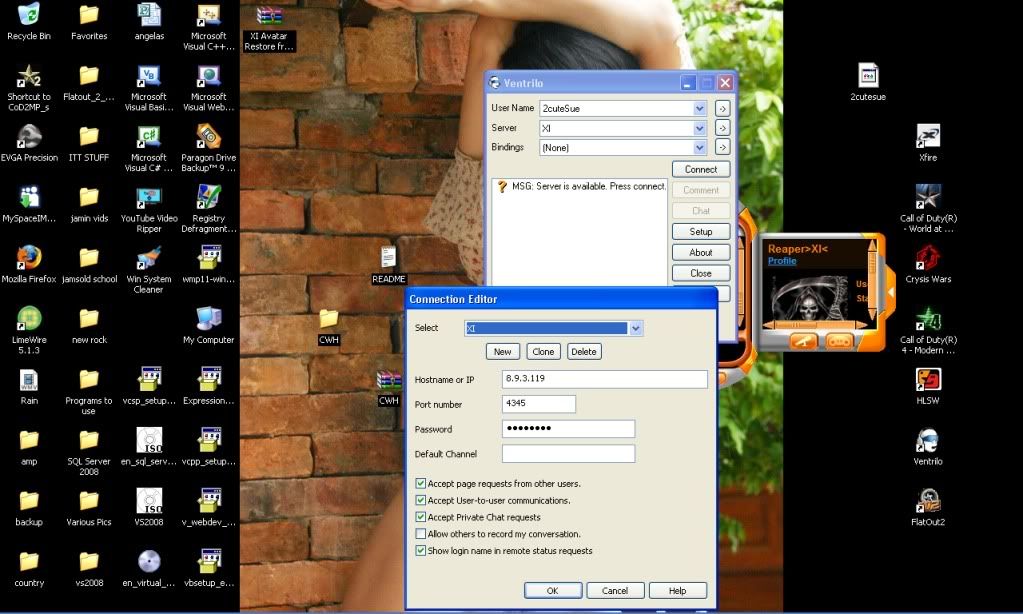
Task: Select the Favorites folder on desktop
Action: tap(89, 22)
